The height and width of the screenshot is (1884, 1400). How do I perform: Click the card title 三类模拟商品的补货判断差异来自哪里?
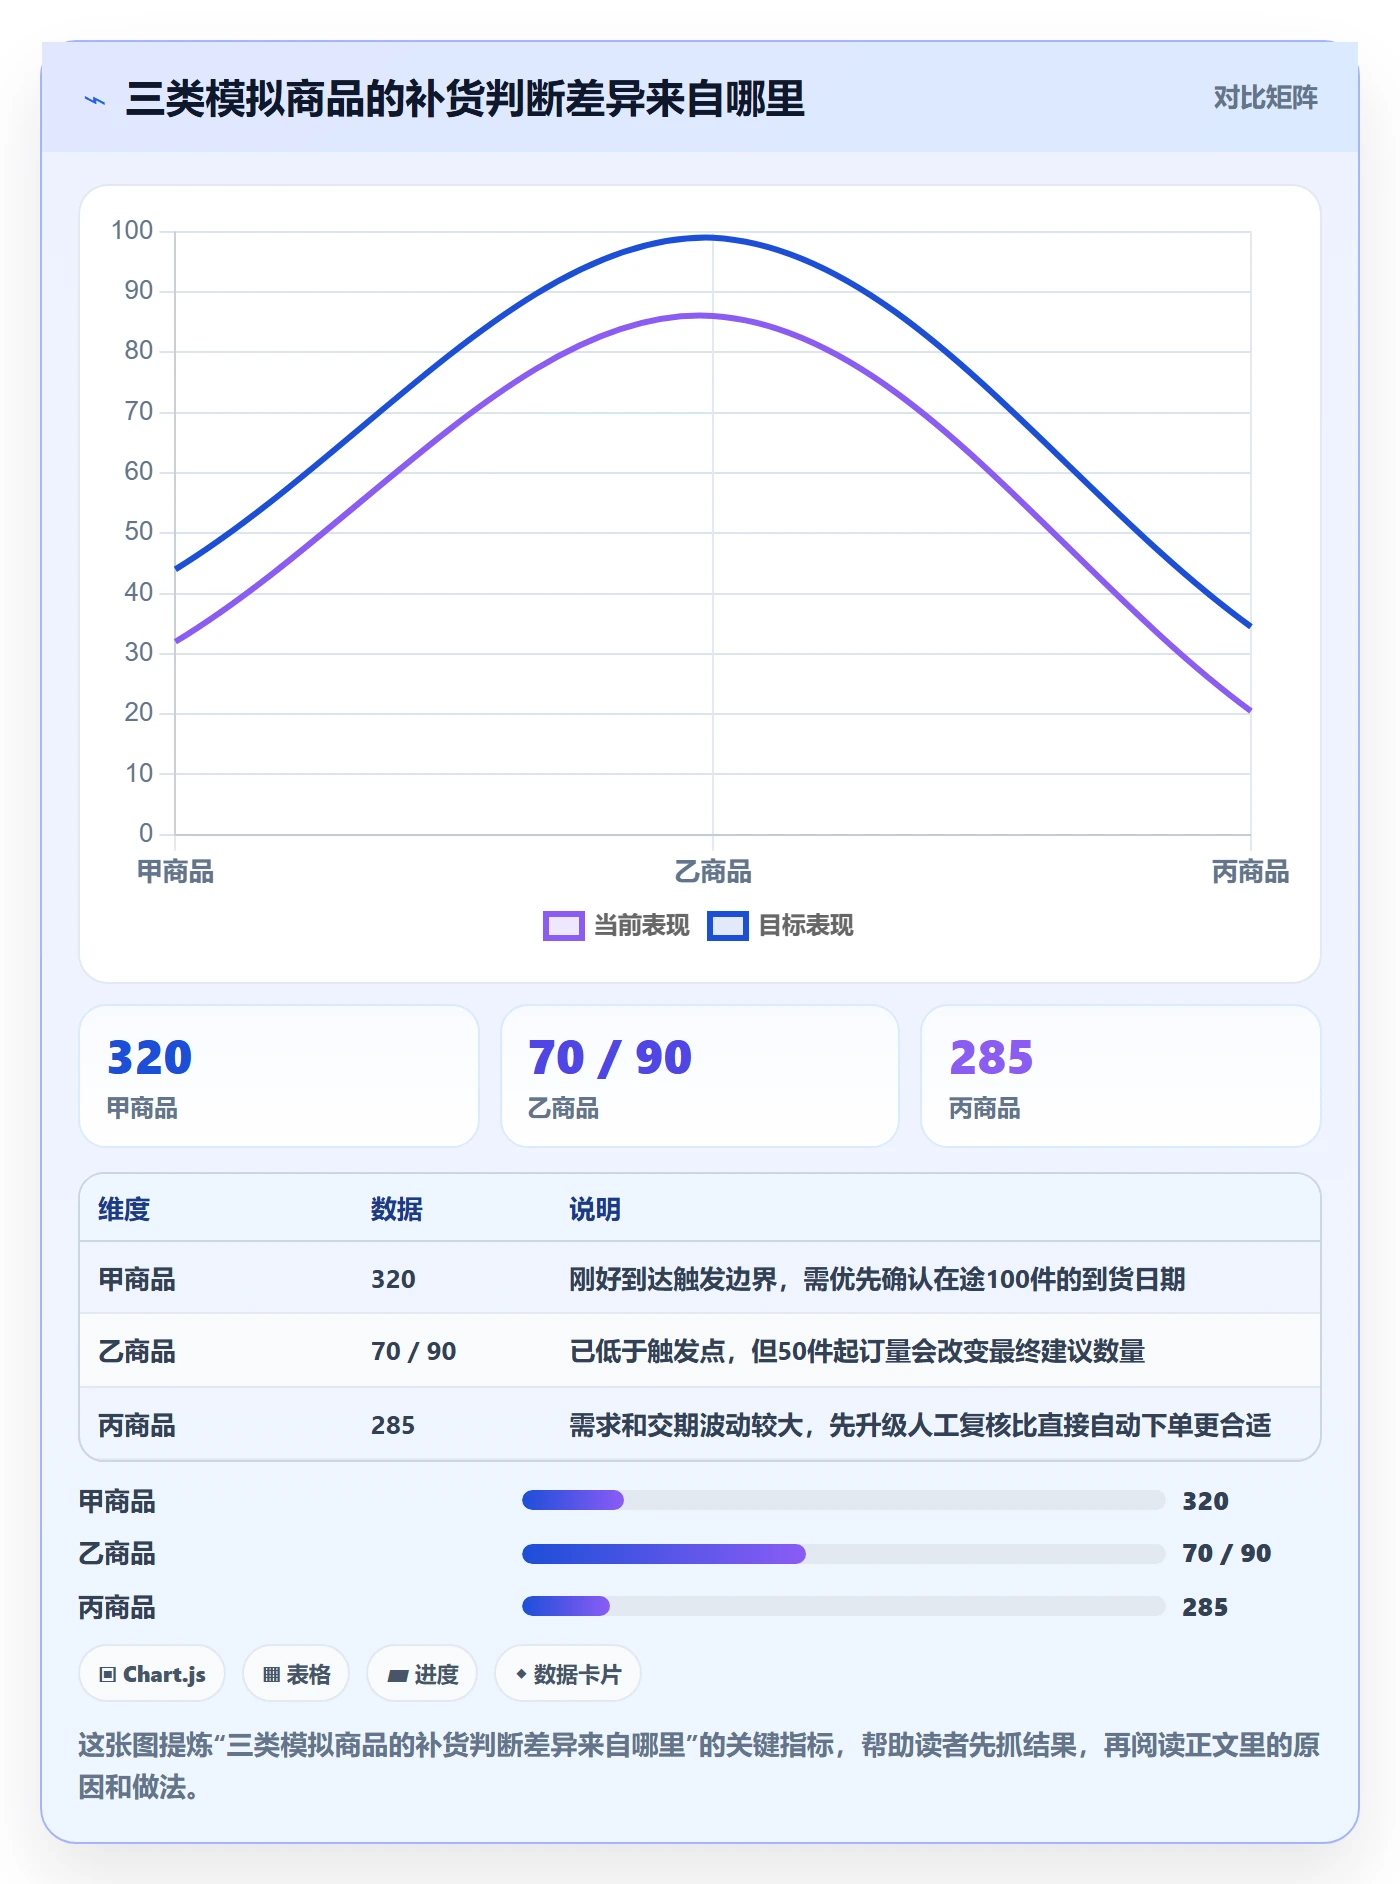coord(465,99)
